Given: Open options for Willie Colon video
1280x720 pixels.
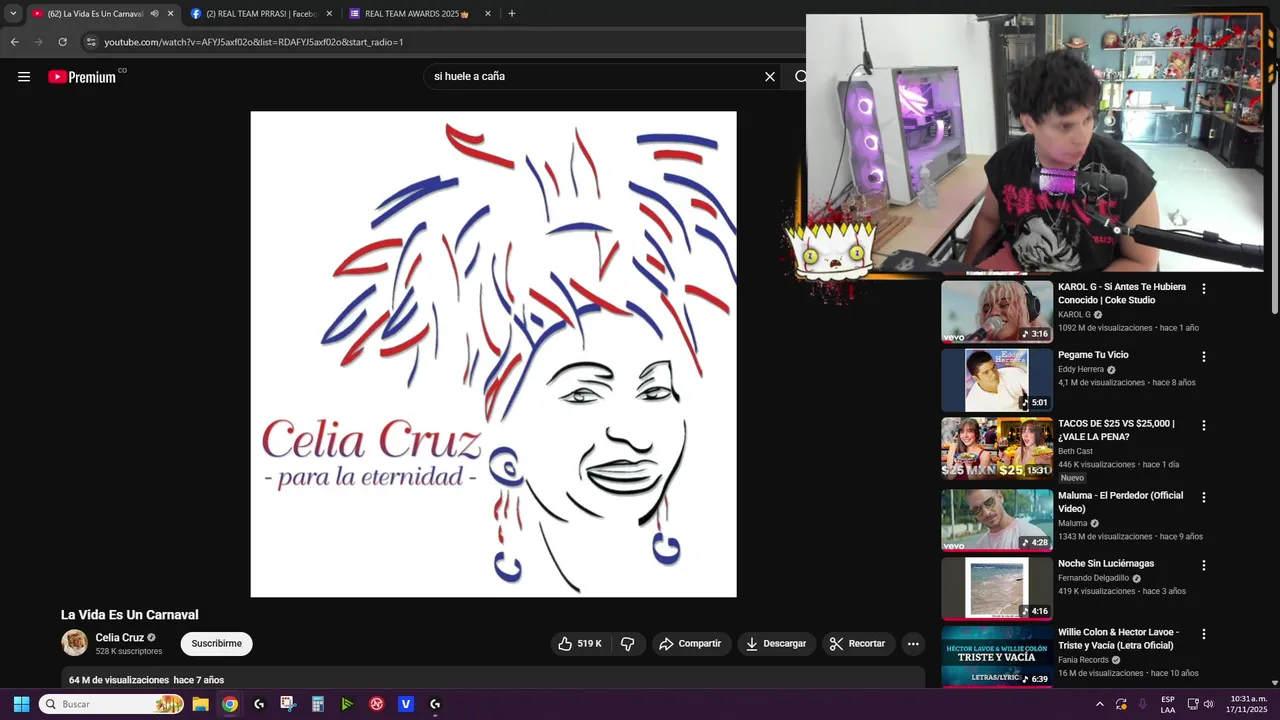Looking at the screenshot, I should (1204, 634).
